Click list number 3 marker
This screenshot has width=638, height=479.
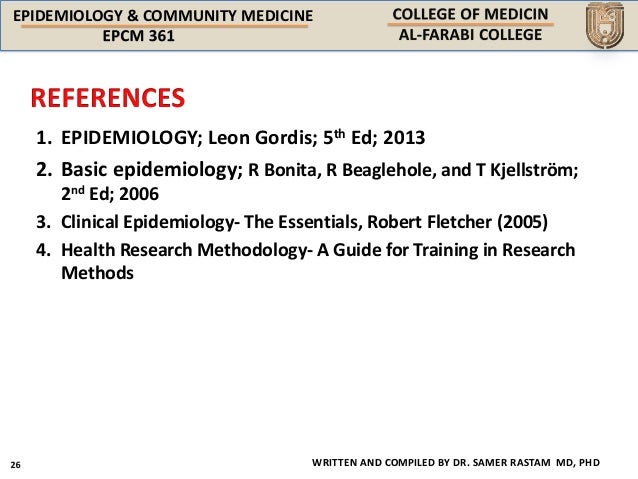(44, 222)
